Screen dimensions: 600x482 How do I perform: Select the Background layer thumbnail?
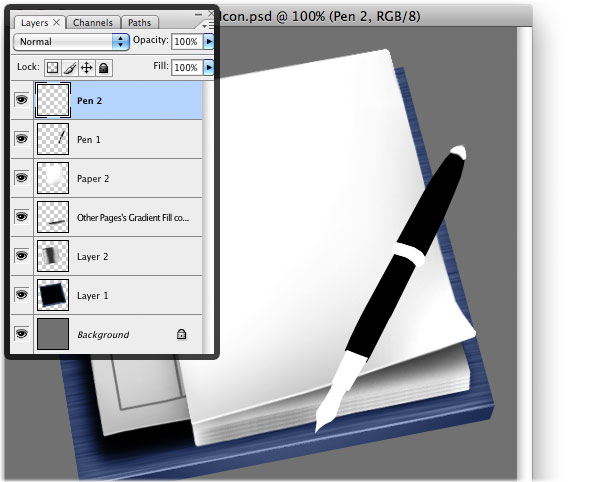coord(53,334)
